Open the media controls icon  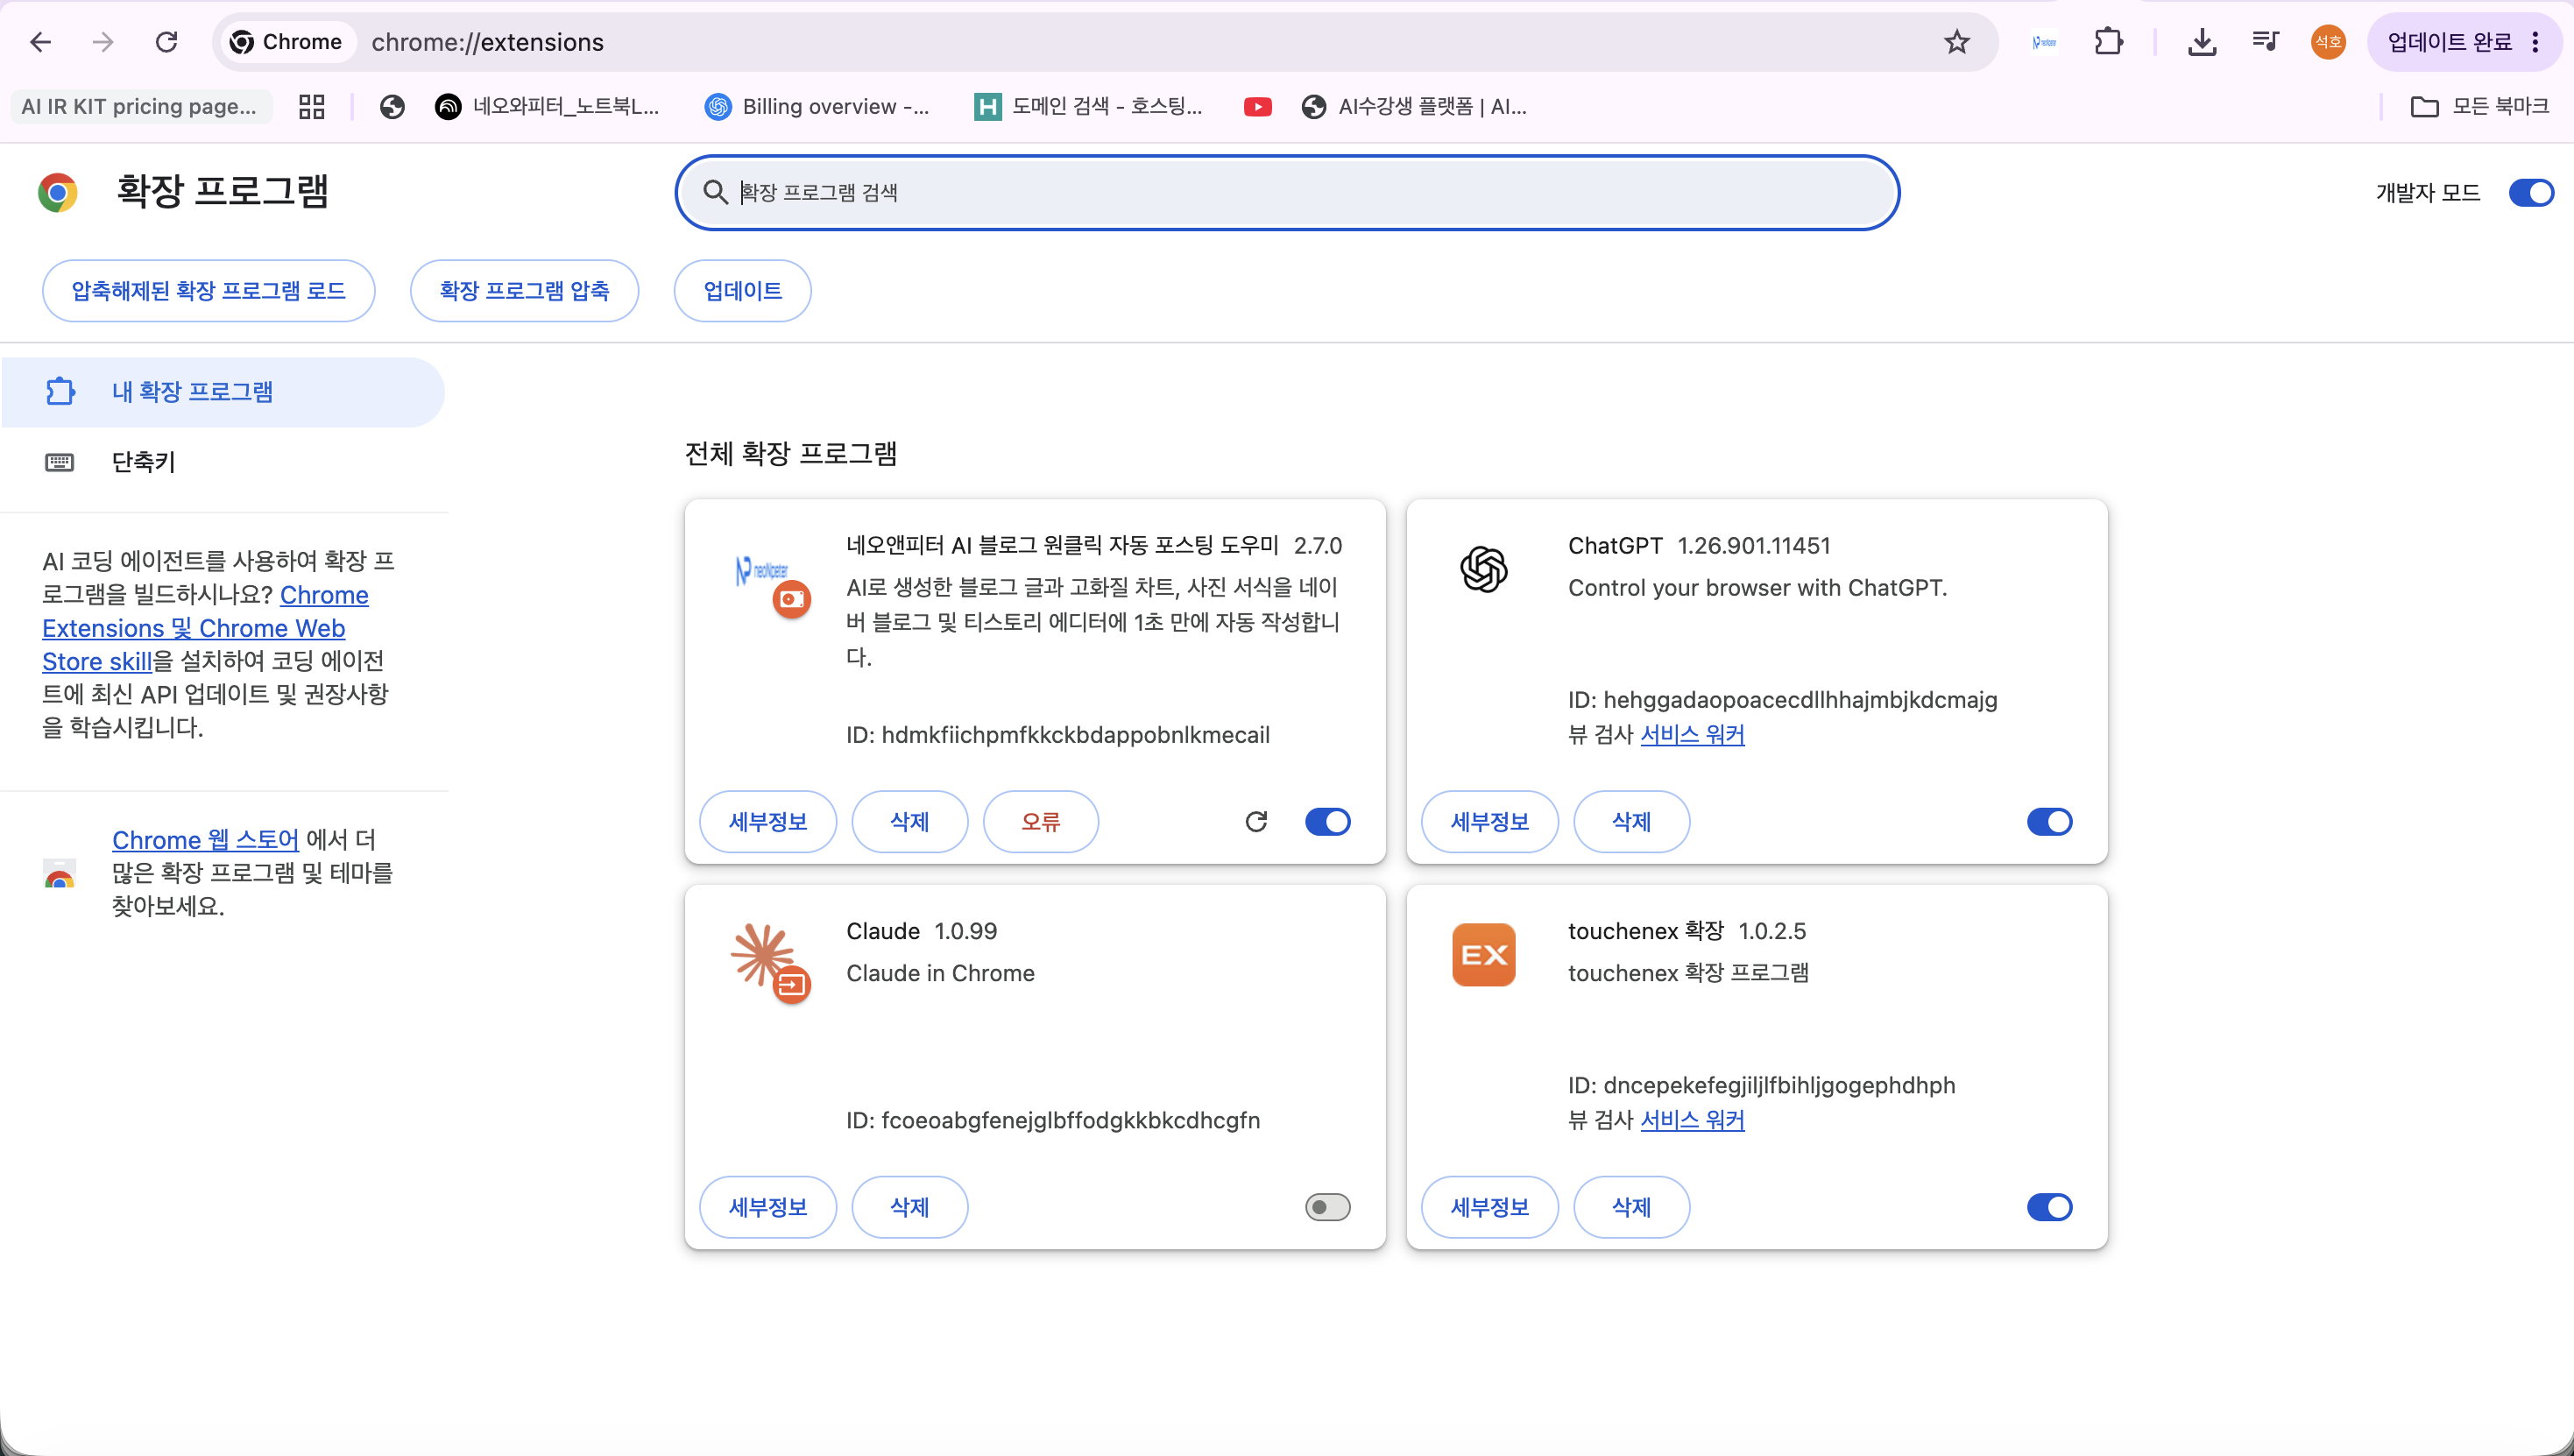[x=2265, y=42]
